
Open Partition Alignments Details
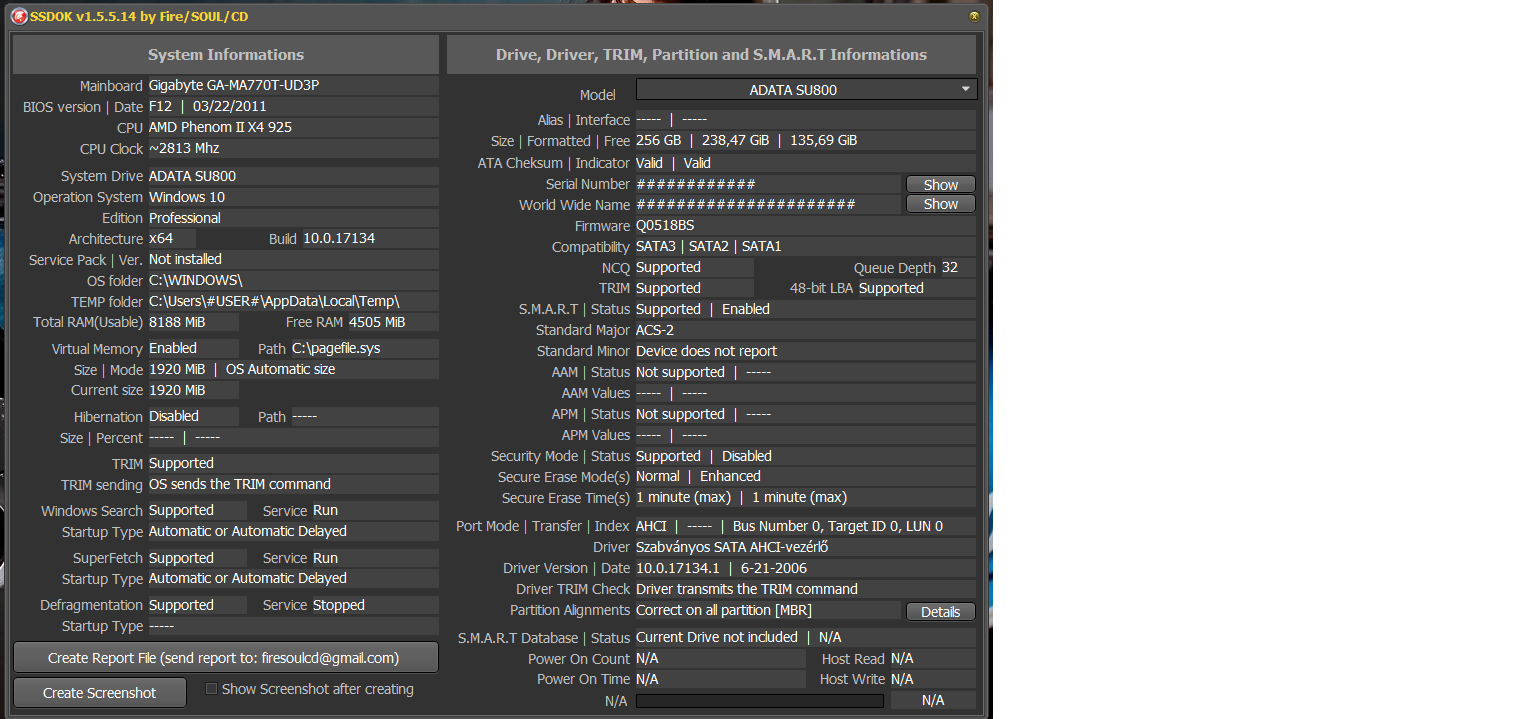tap(940, 611)
